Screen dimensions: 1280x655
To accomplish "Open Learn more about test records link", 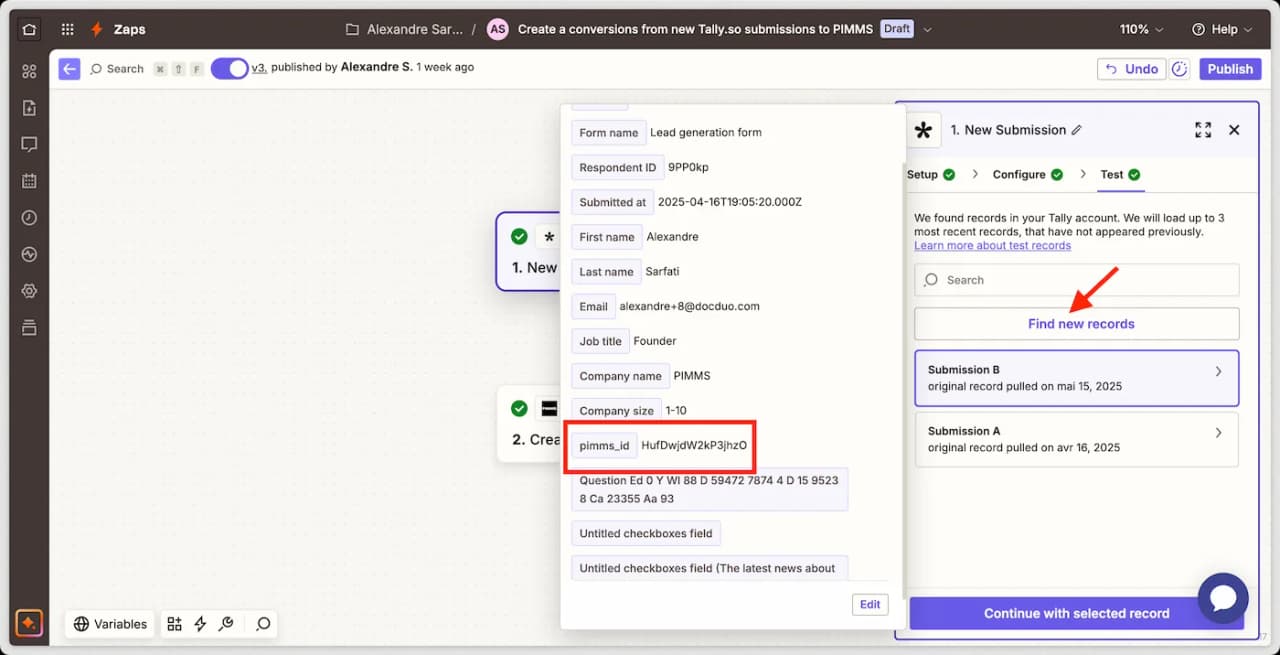I will tap(992, 246).
